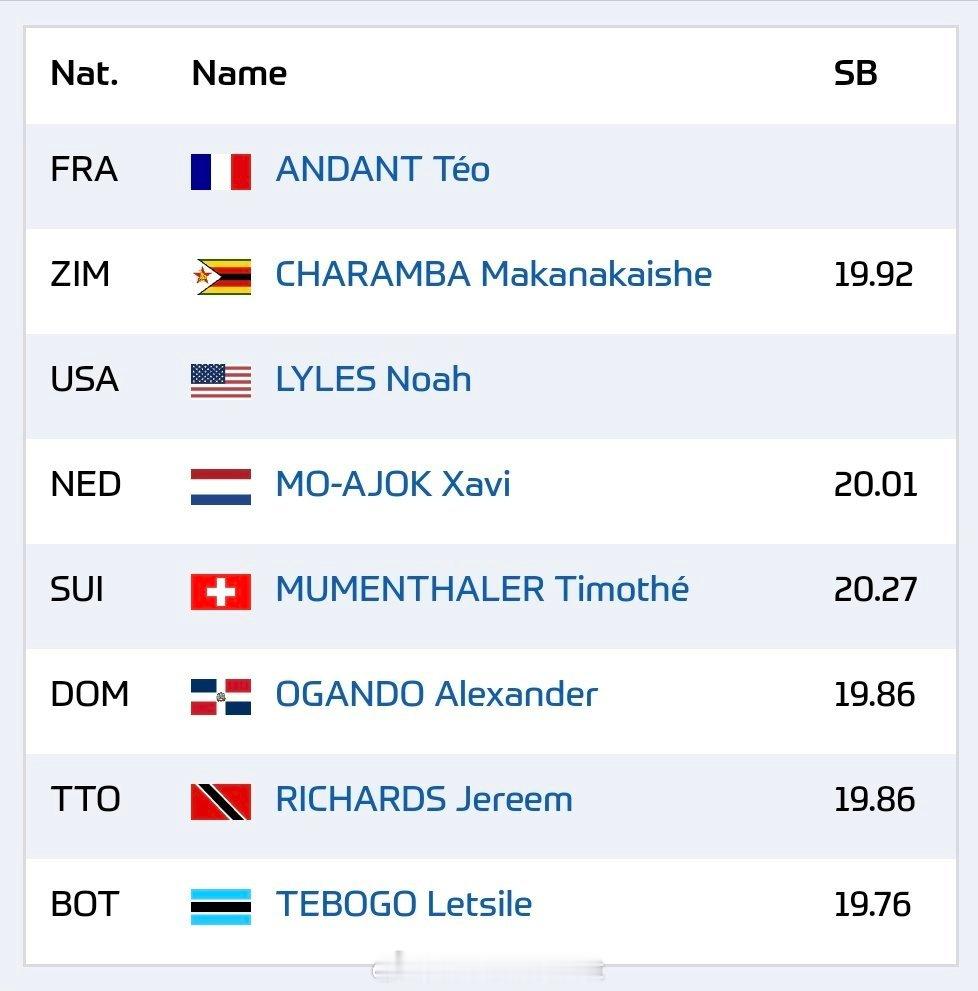Click the Trinidad and Tobago flag
978x991 pixels.
coord(221,801)
